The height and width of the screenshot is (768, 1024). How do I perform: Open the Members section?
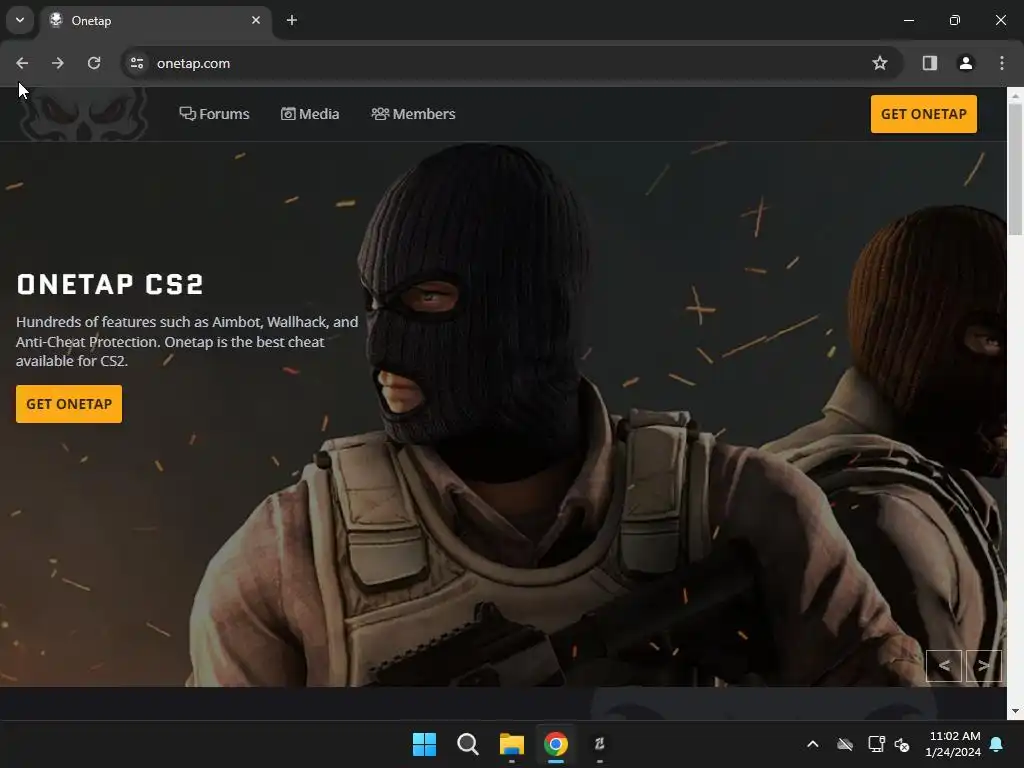[x=413, y=114]
